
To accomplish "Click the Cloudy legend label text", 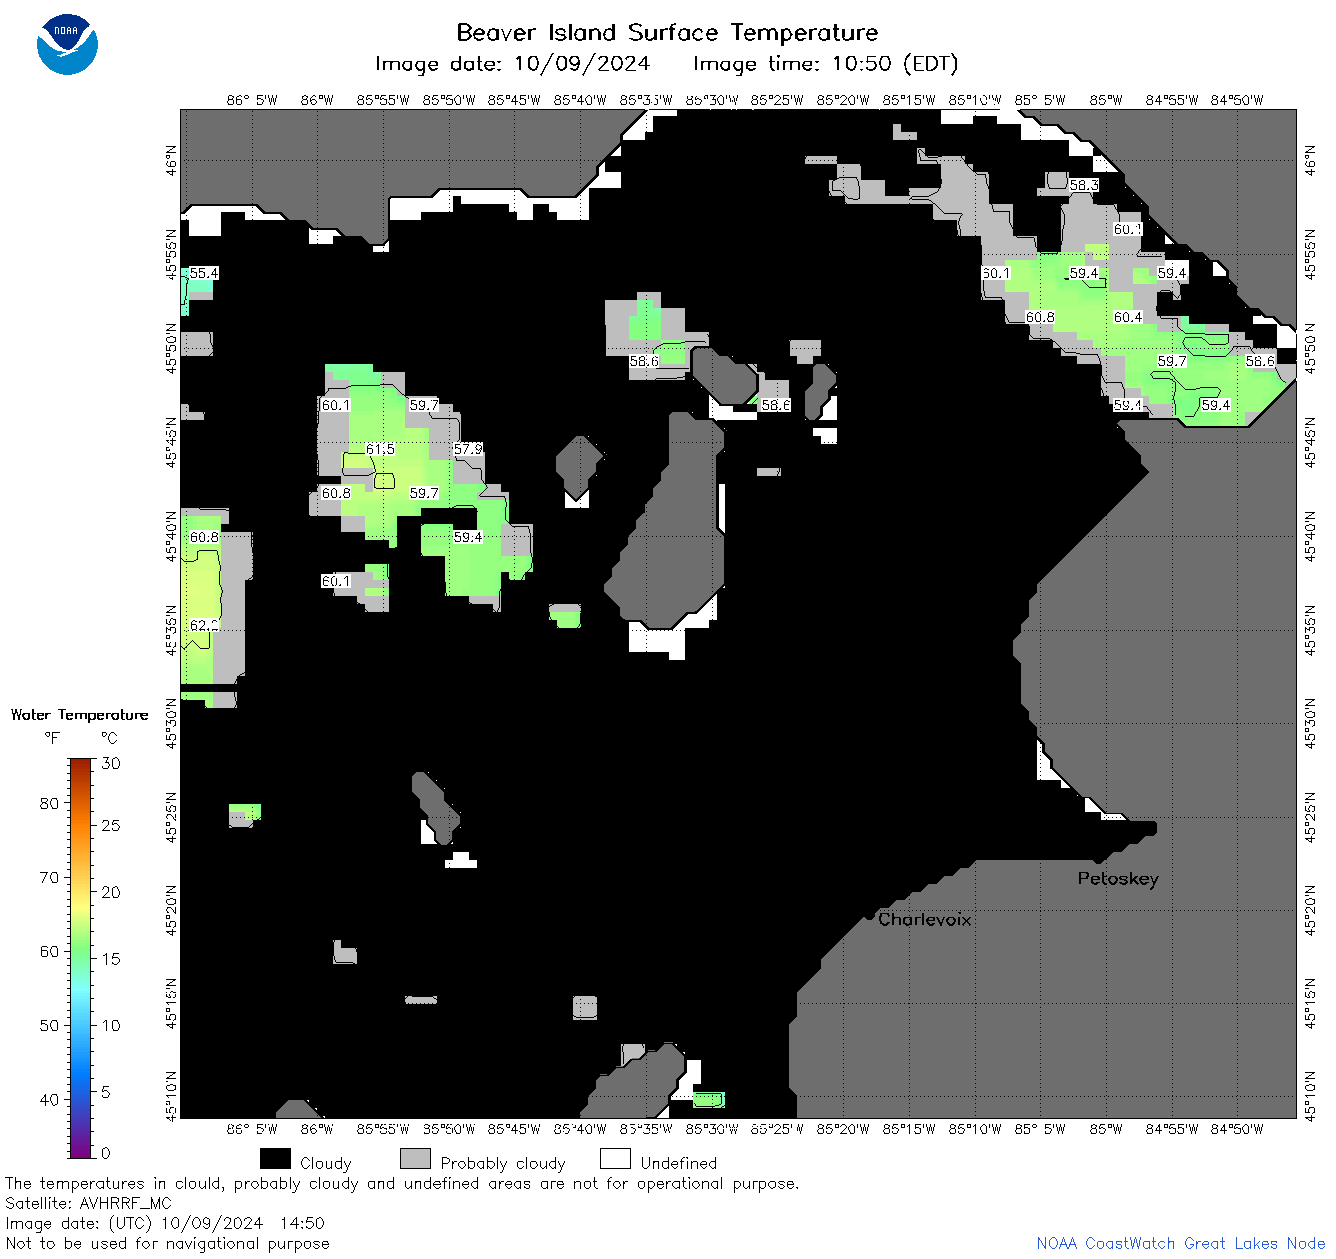I will 326,1163.
